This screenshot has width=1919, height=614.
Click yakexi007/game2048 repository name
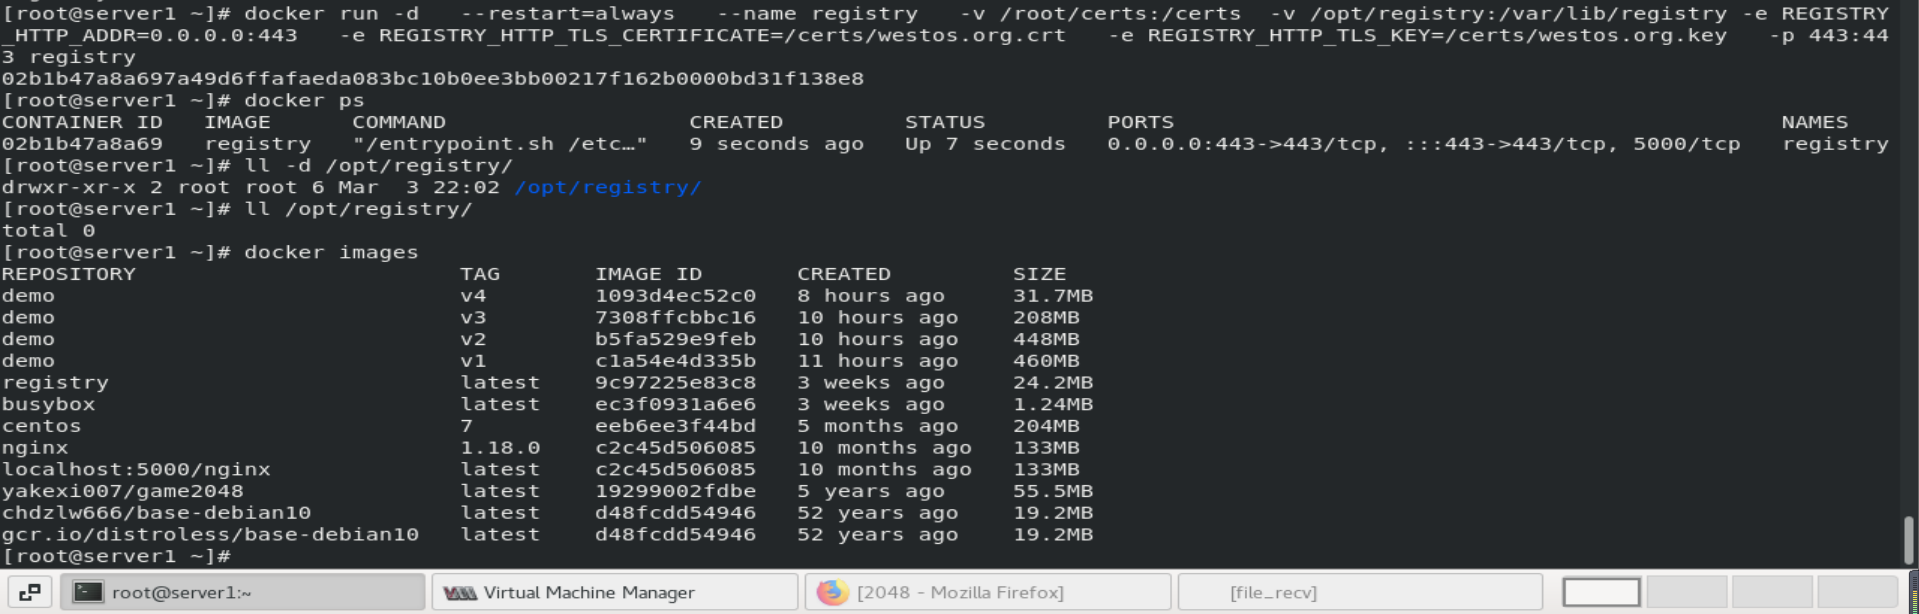(x=122, y=491)
